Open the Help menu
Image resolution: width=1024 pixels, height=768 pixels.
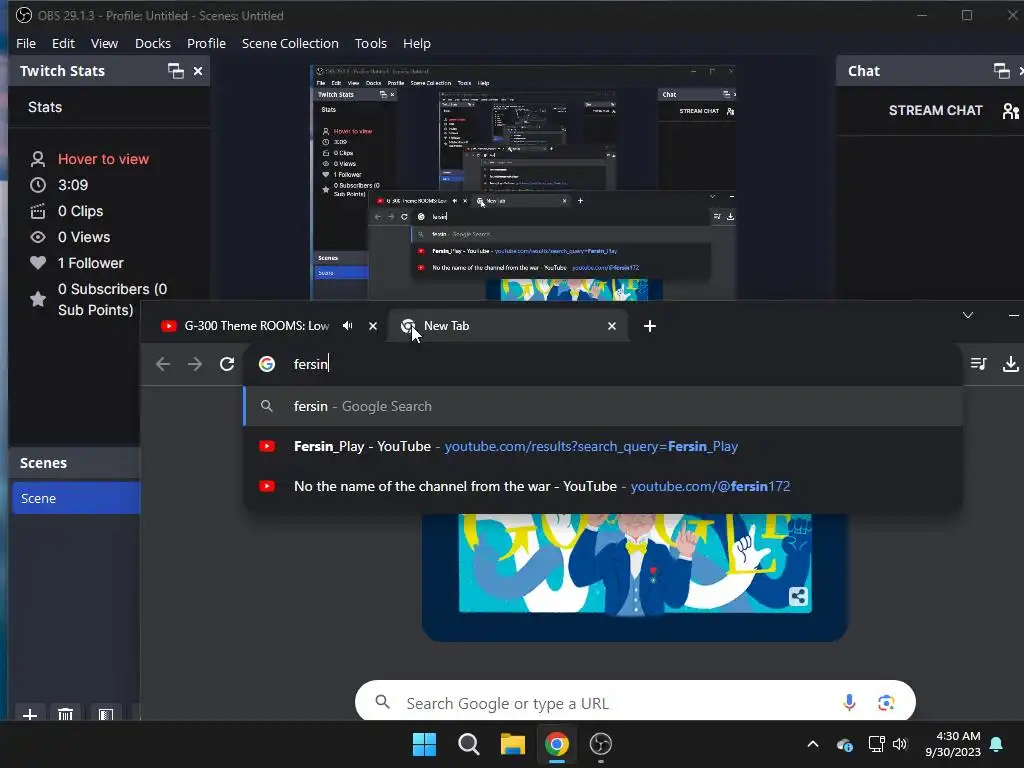pos(416,44)
